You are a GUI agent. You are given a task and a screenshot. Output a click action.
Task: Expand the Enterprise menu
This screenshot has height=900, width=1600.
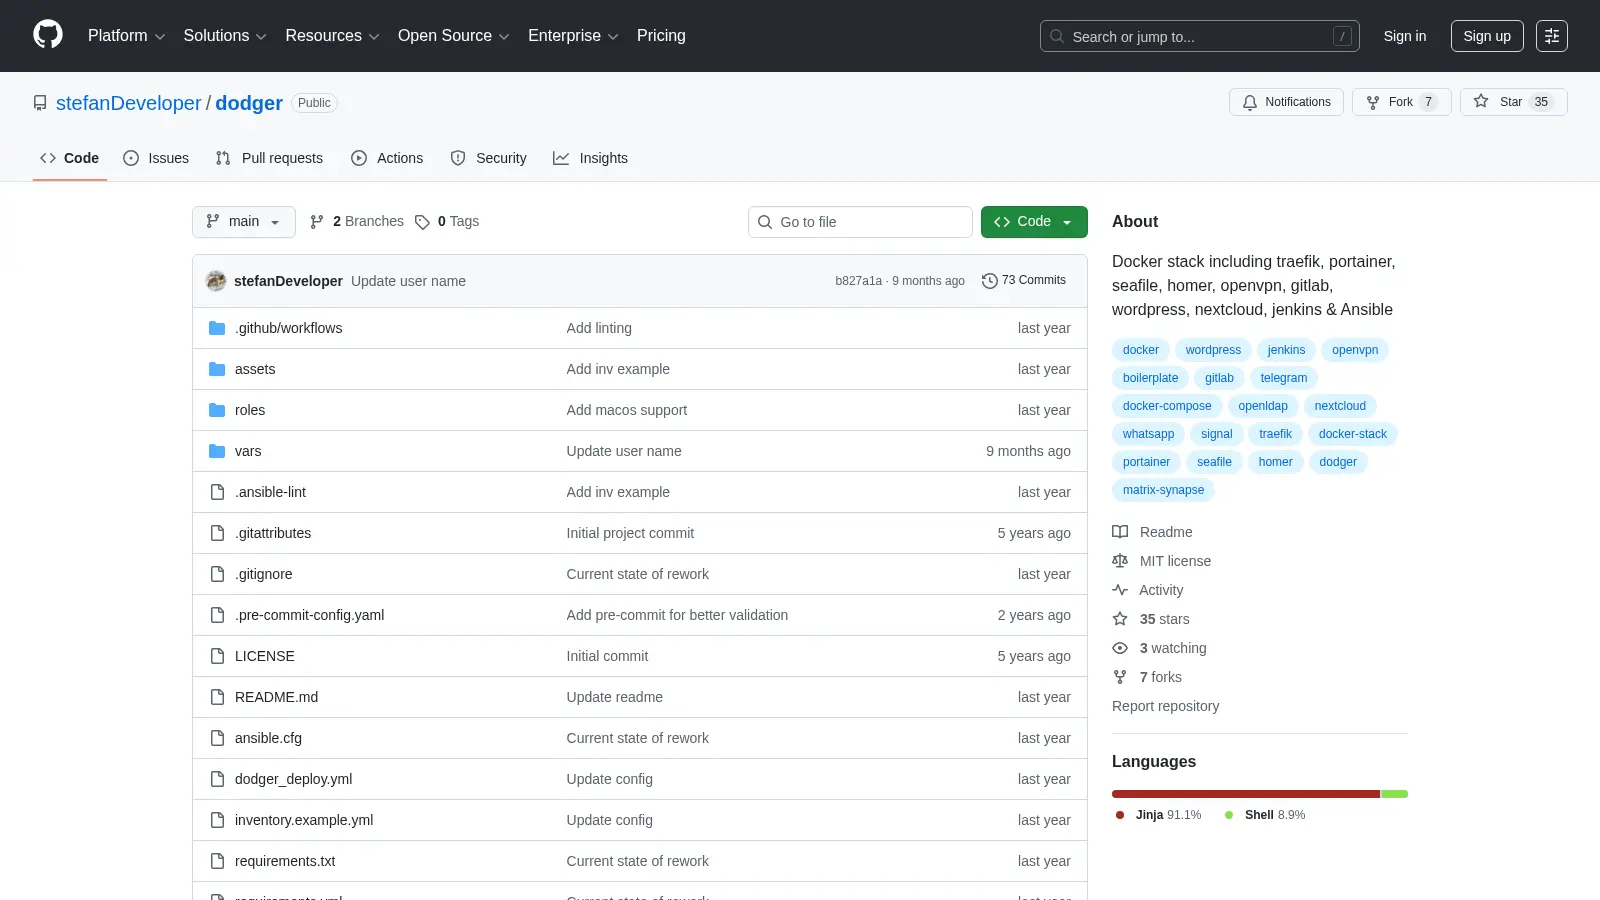(x=573, y=36)
